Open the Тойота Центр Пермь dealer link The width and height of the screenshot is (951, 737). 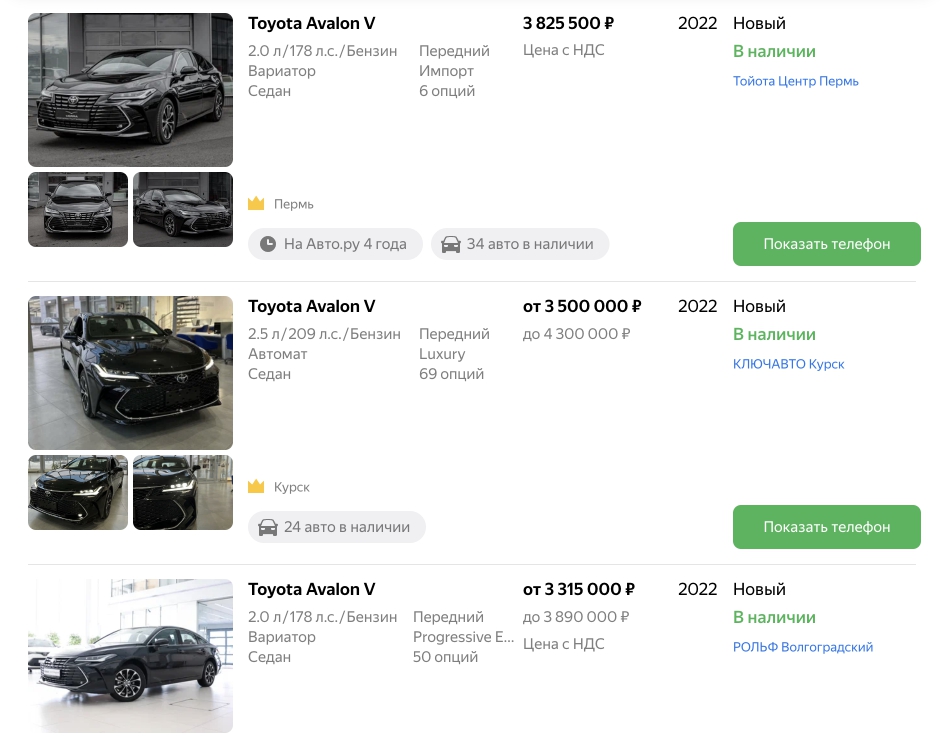[795, 81]
